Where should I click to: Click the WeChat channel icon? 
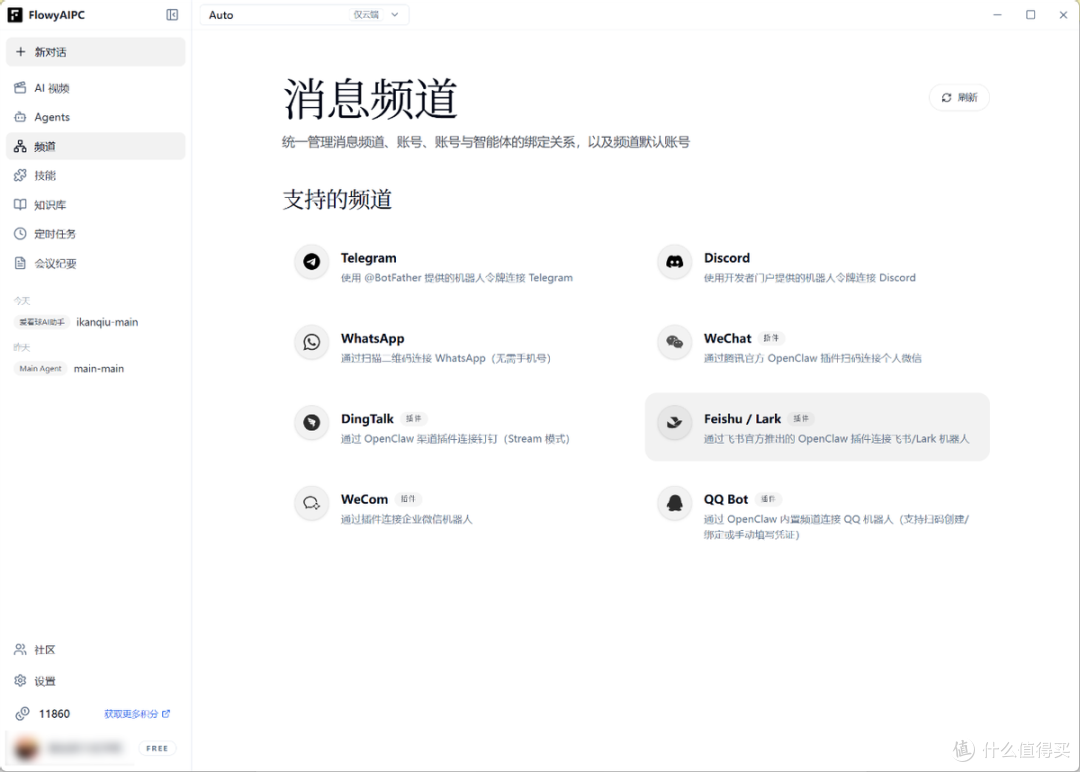[674, 342]
